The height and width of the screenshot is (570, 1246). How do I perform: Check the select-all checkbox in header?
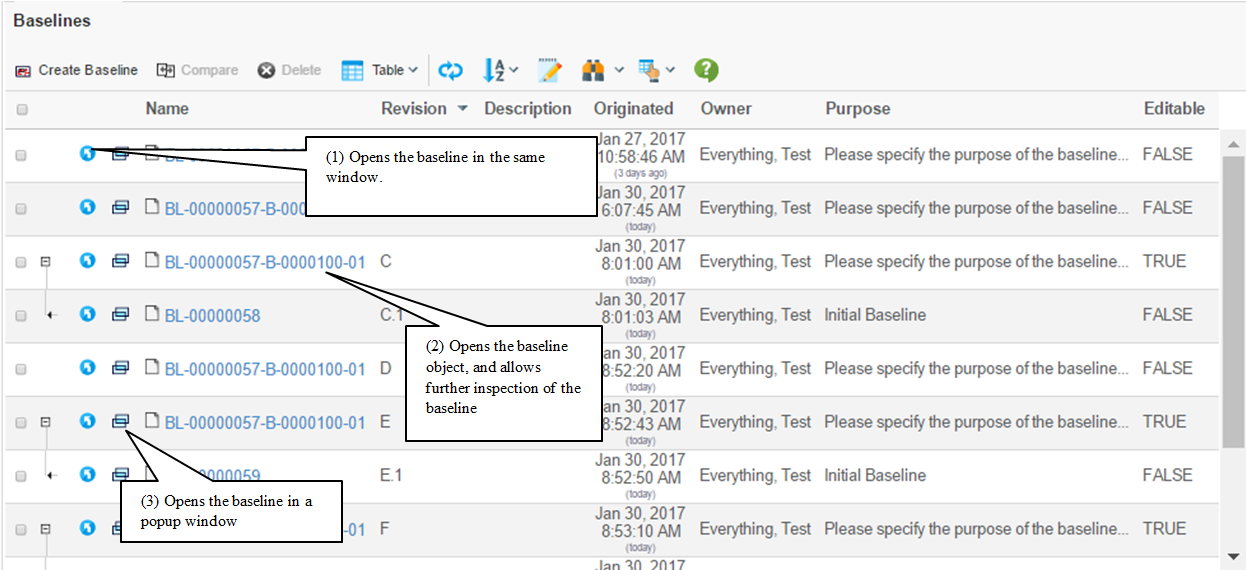(x=22, y=110)
